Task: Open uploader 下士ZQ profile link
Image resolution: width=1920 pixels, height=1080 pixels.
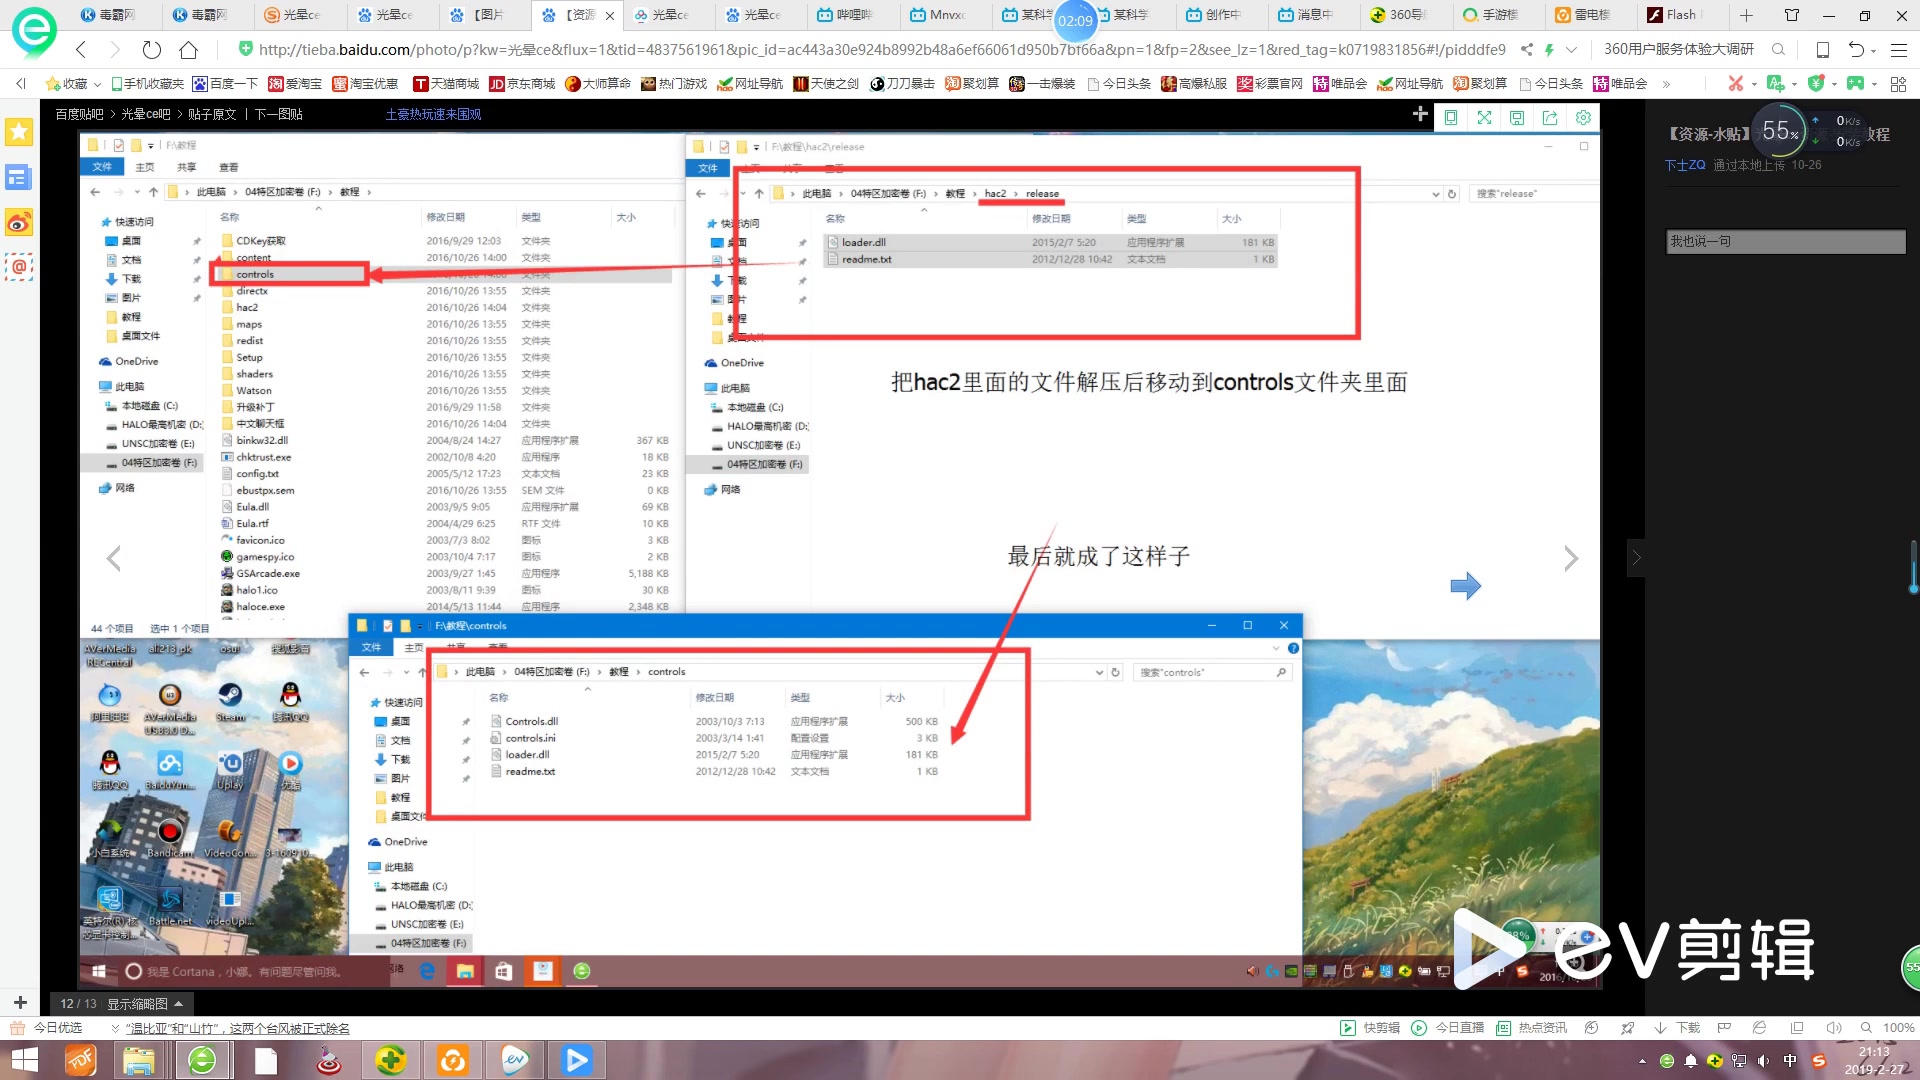Action: pyautogui.click(x=1685, y=165)
